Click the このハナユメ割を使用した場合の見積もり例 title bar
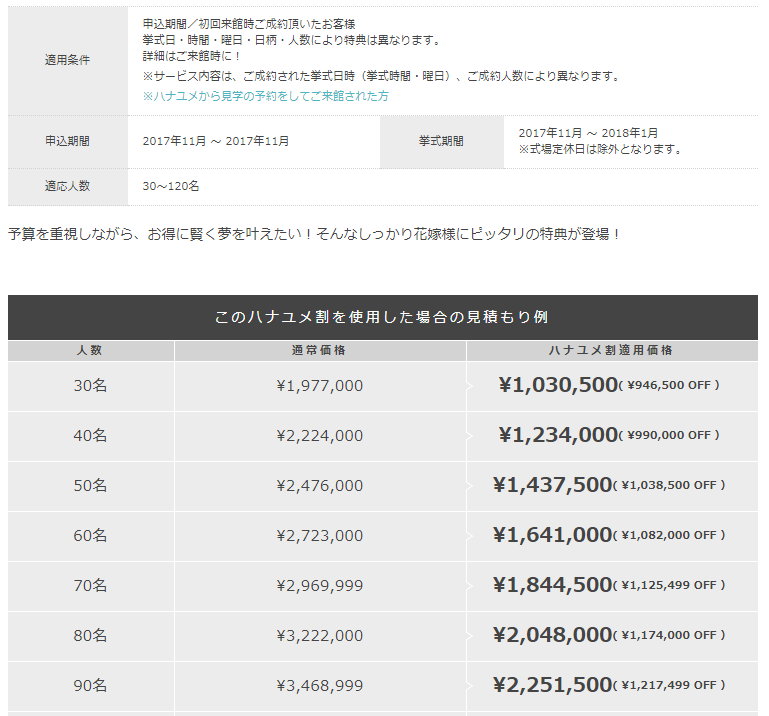The image size is (769, 716). 383,317
